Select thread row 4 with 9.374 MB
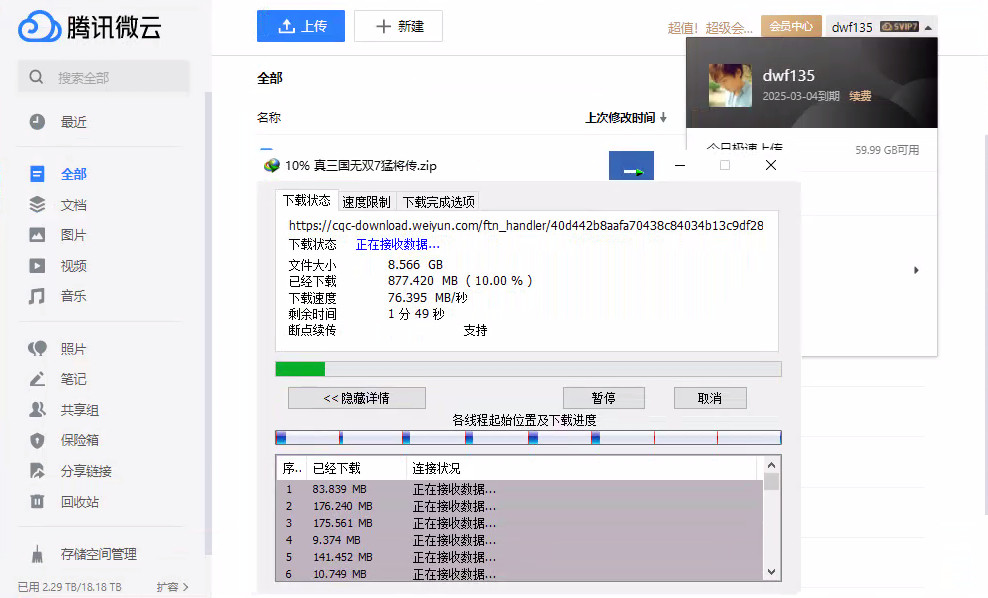This screenshot has width=988, height=598. (519, 540)
